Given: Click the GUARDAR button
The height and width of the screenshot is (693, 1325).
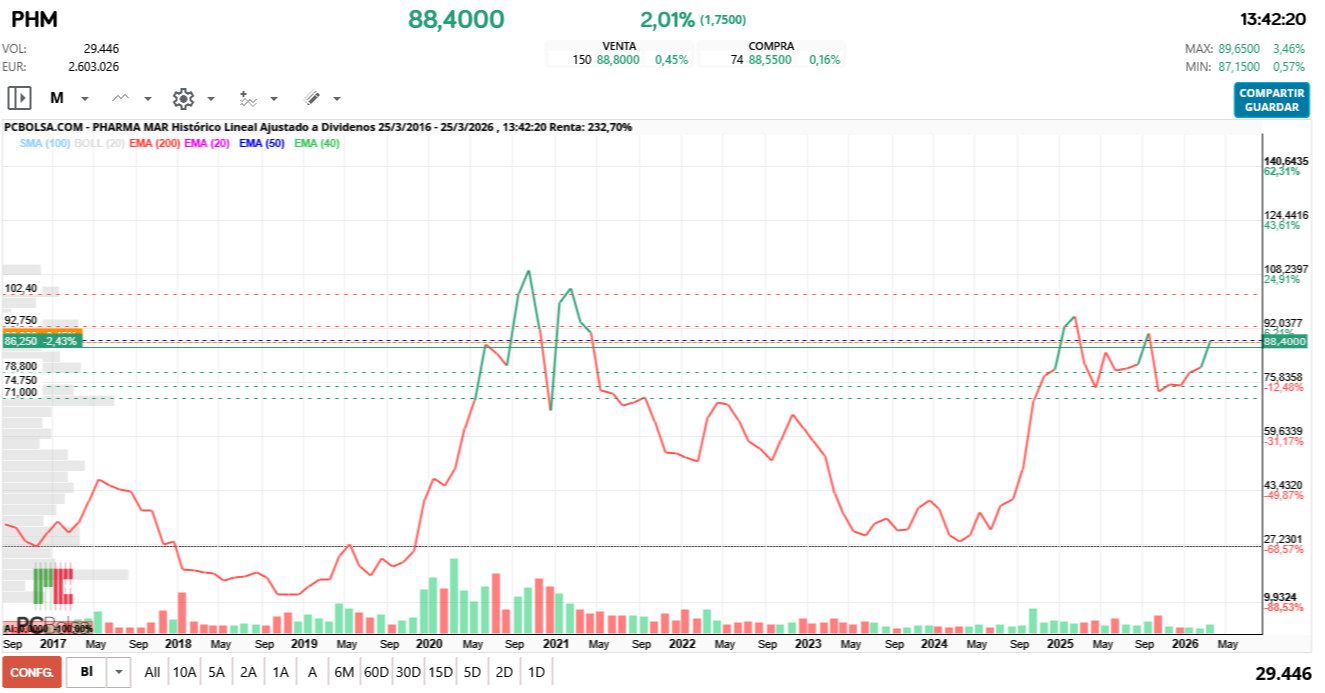Looking at the screenshot, I should [1271, 106].
